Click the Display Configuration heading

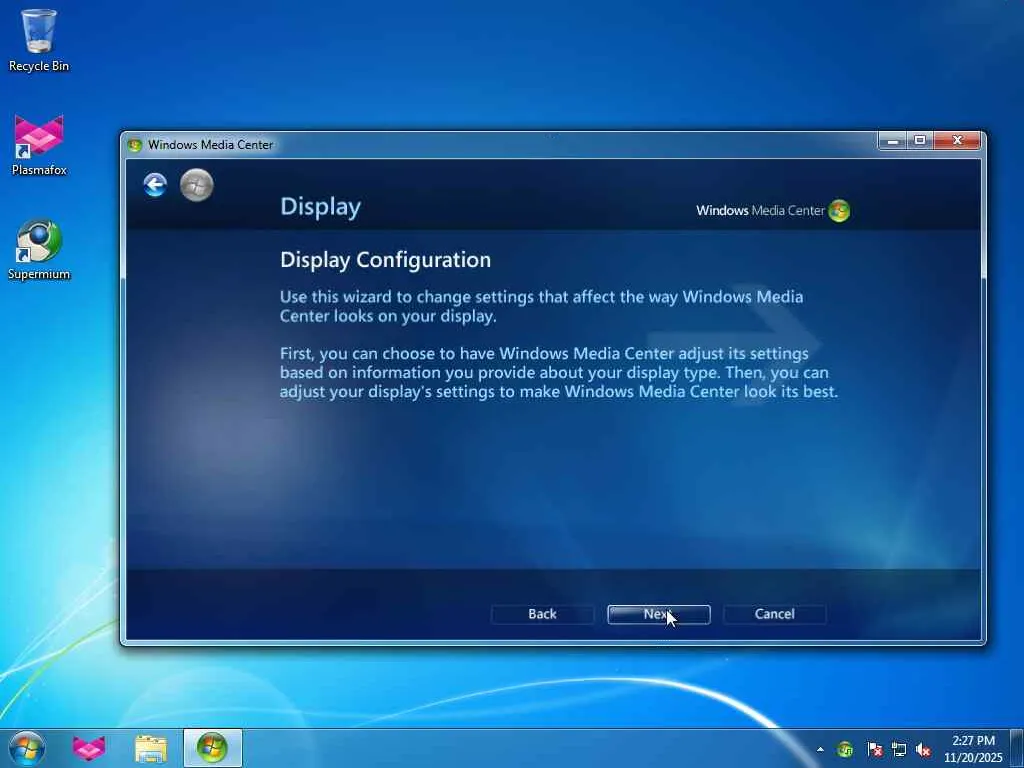tap(385, 260)
